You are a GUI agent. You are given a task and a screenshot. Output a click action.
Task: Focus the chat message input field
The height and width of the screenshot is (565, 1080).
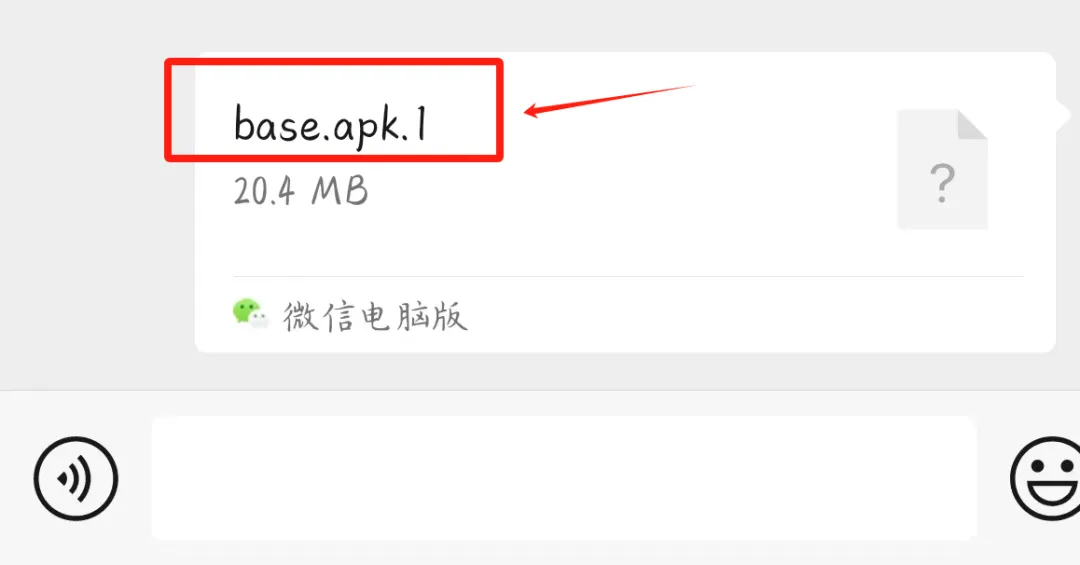563,478
